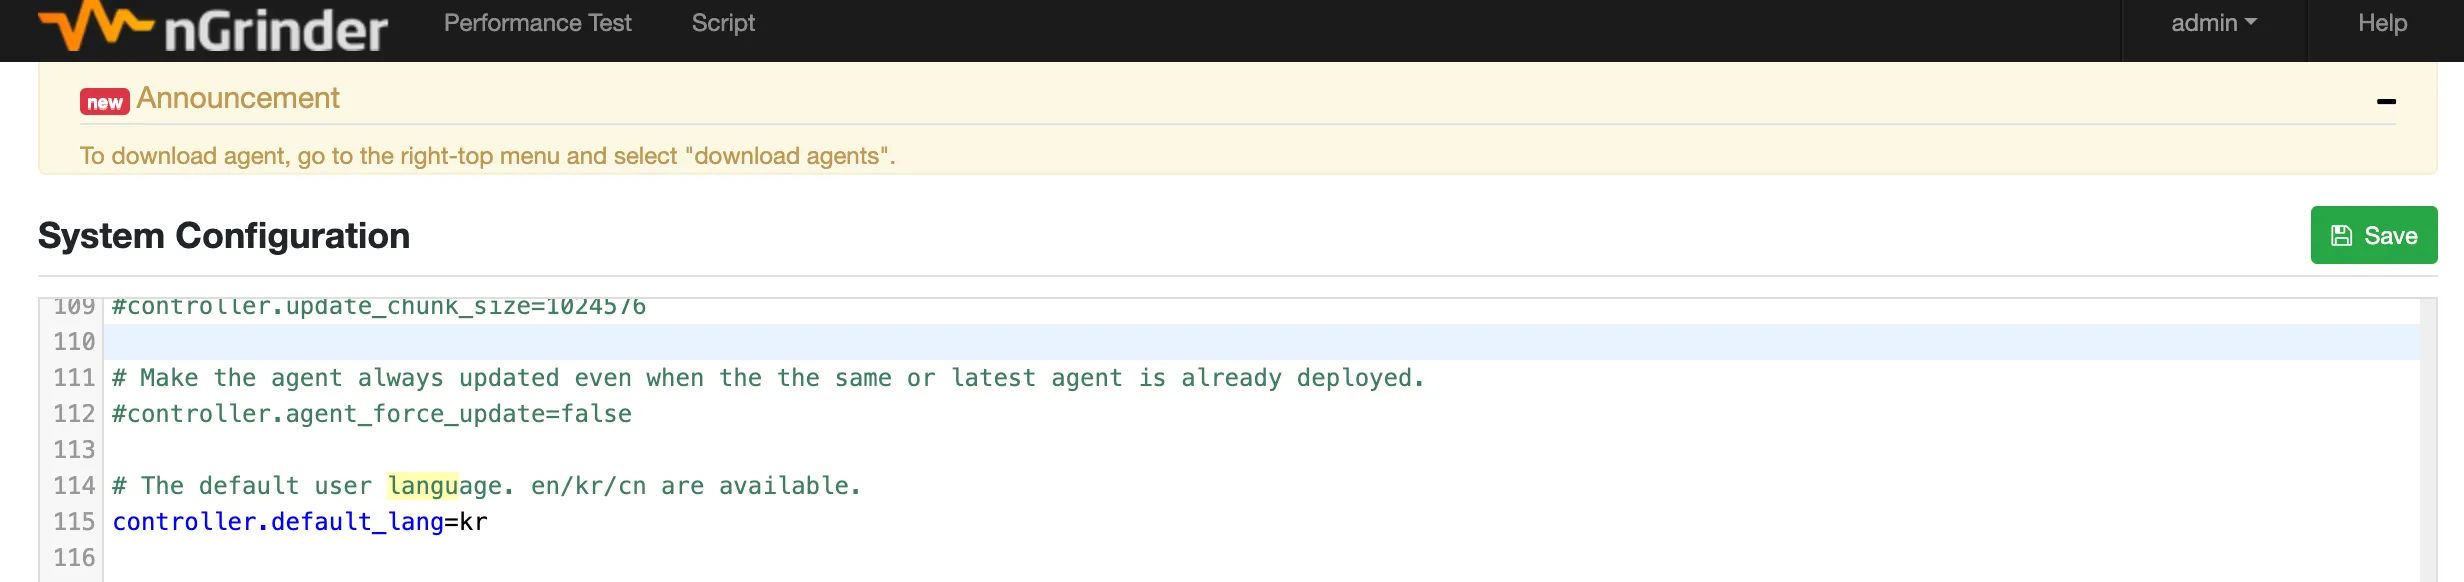Click the controller.agent_force_update=false line
This screenshot has height=582, width=2464.
pyautogui.click(x=372, y=414)
